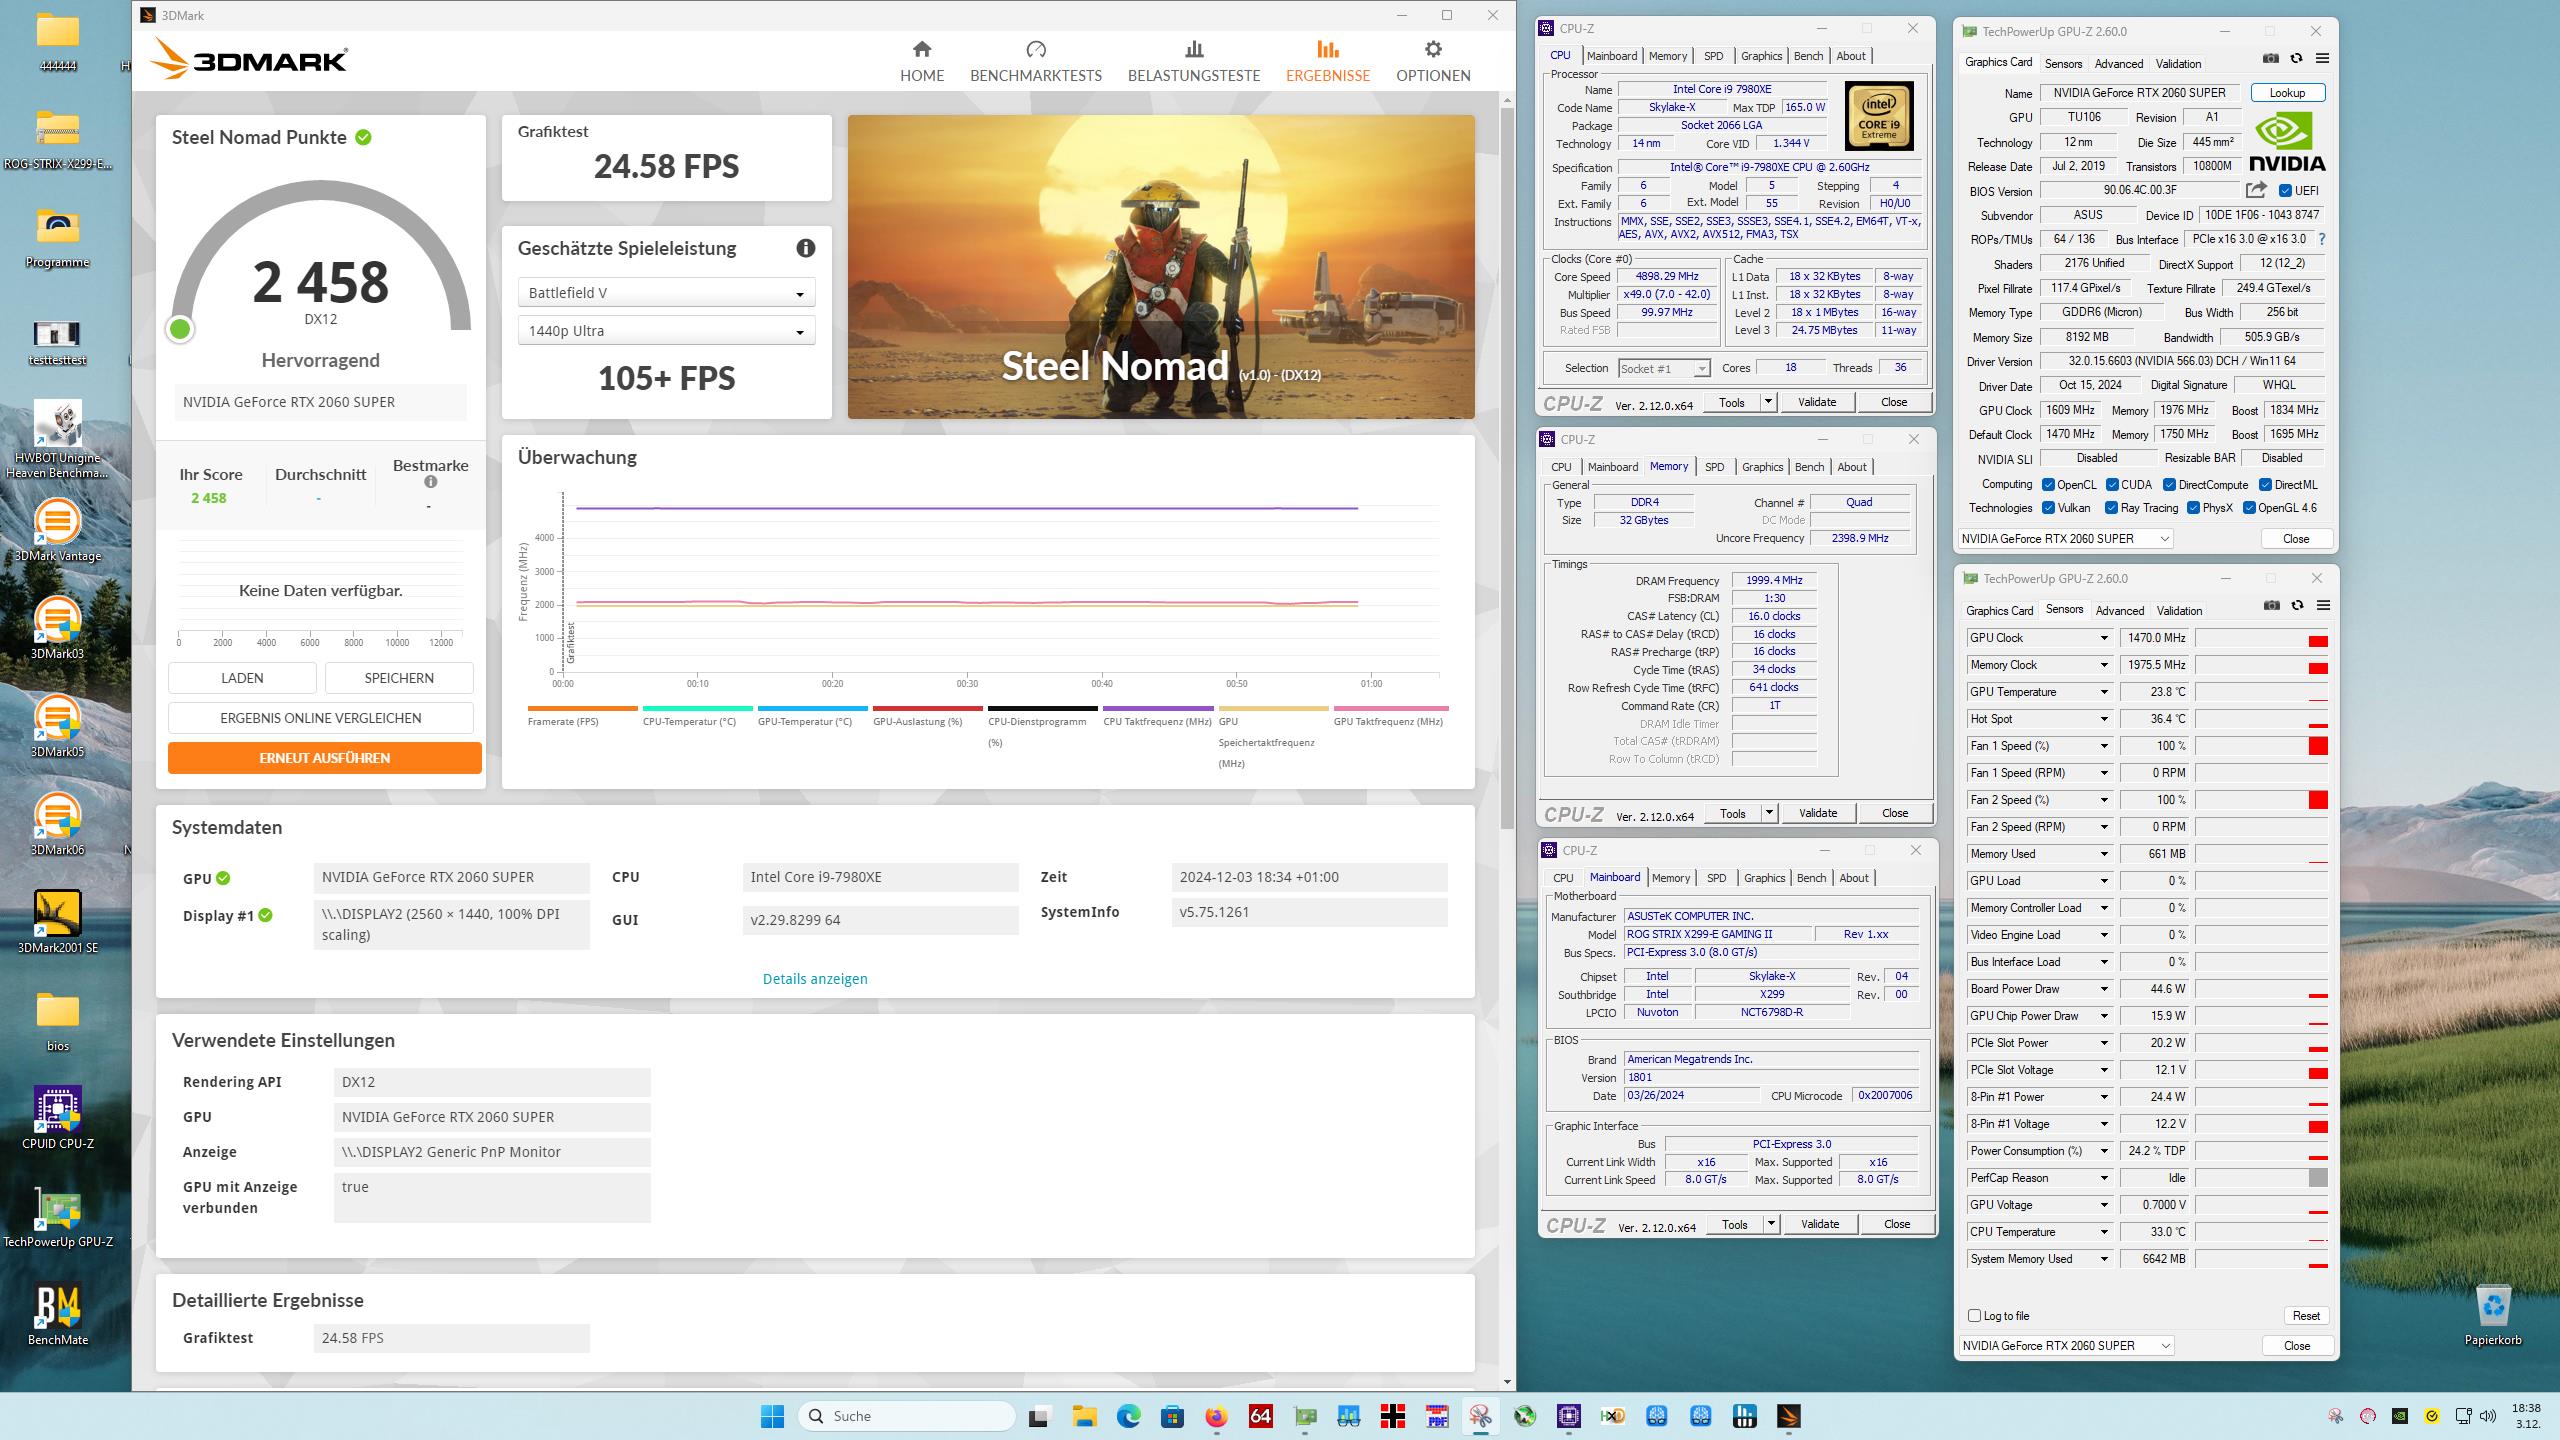Open TechPowerUp GPU-Z desktop shortcut
Image resolution: width=2560 pixels, height=1440 pixels.
click(58, 1215)
